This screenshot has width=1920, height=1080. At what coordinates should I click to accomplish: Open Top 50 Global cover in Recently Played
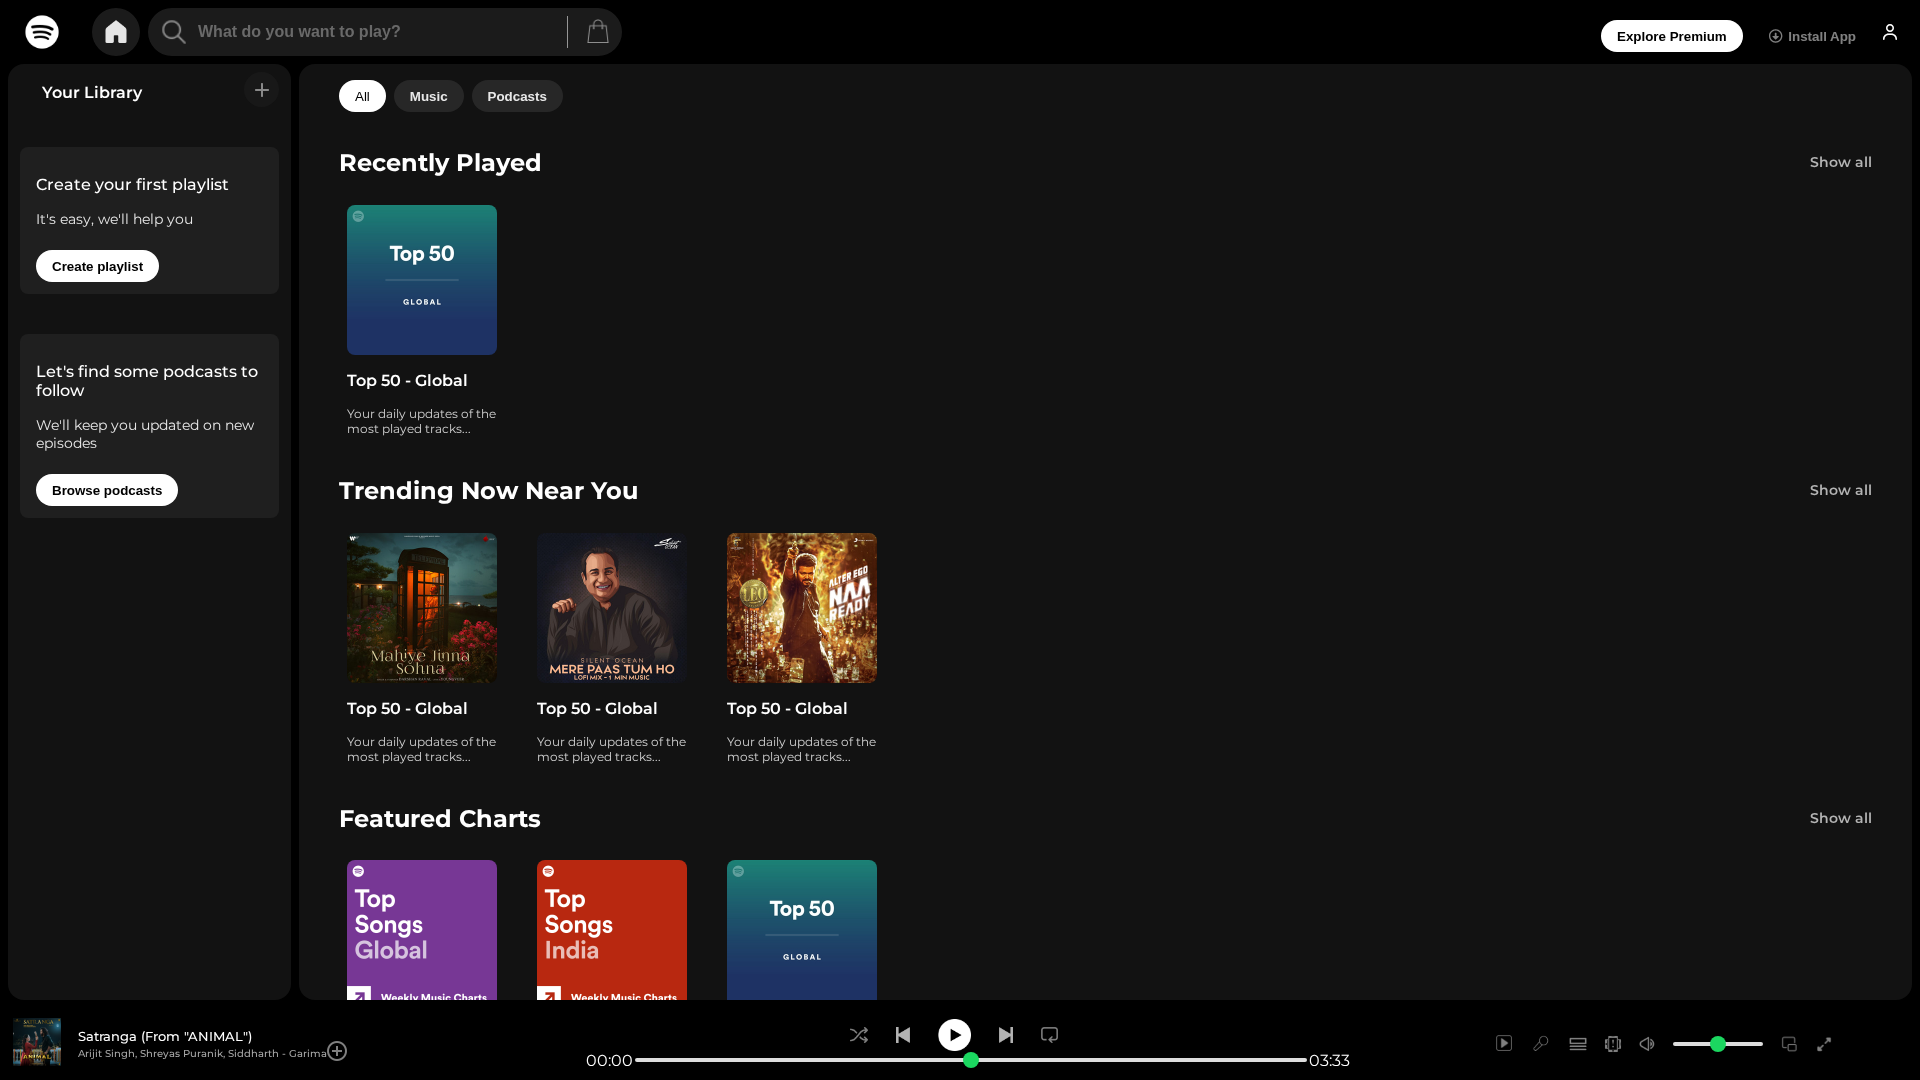(422, 280)
